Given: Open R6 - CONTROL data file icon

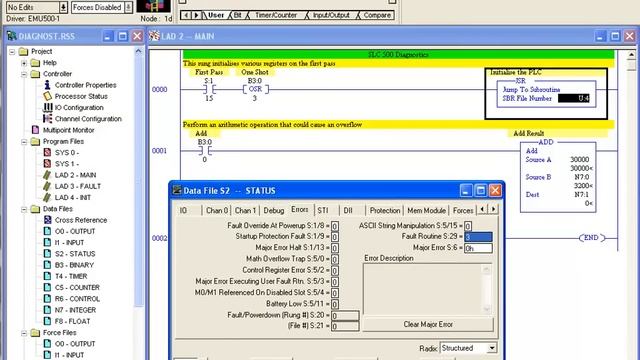Looking at the screenshot, I should pos(47,299).
